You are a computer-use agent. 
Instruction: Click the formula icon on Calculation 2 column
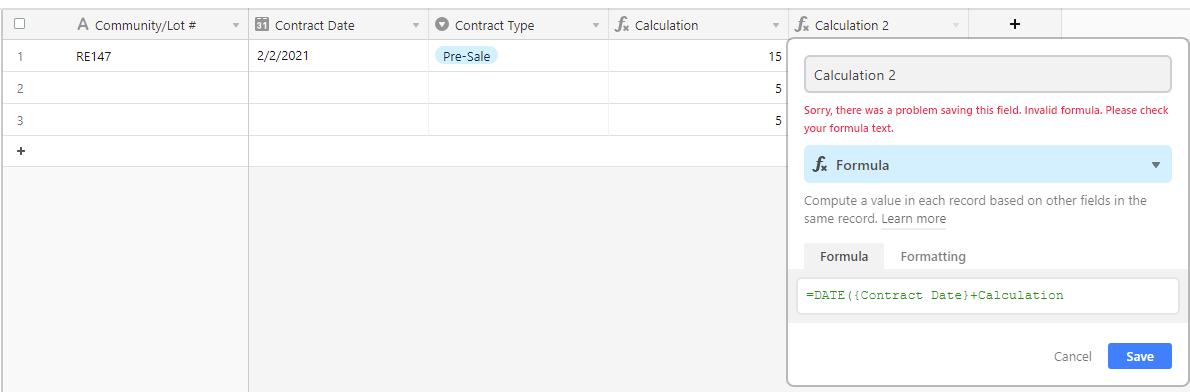pyautogui.click(x=801, y=25)
